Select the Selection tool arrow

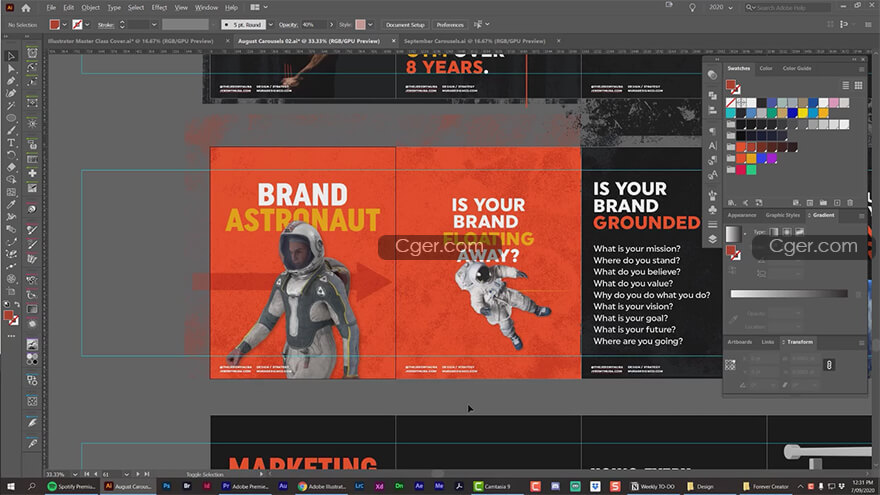(x=11, y=56)
